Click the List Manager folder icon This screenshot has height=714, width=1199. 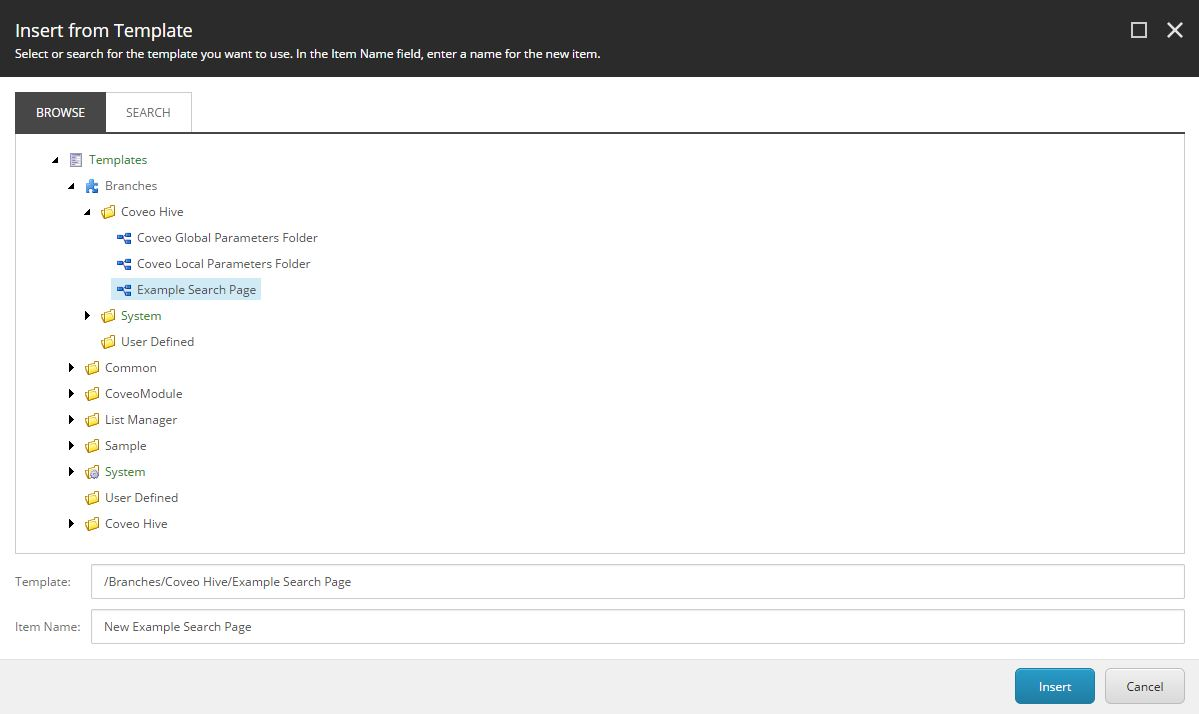(x=89, y=419)
